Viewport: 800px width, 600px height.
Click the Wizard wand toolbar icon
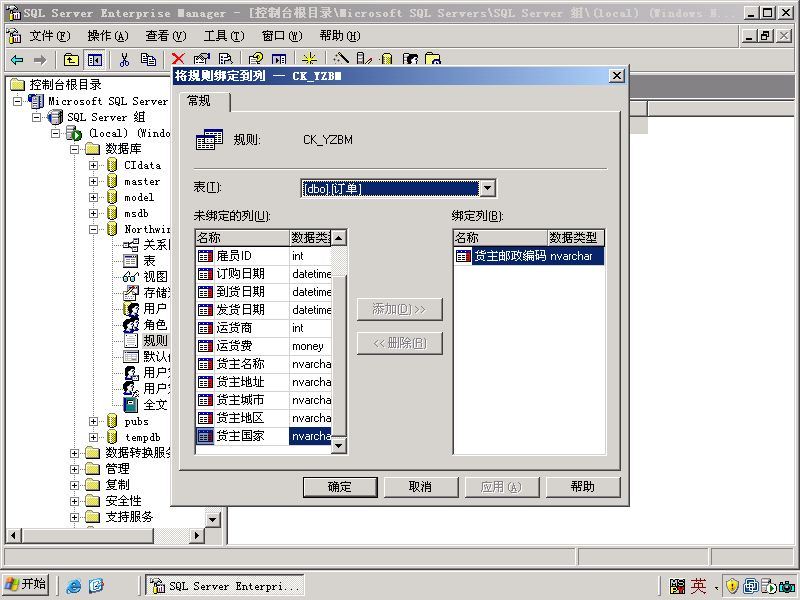[x=341, y=59]
